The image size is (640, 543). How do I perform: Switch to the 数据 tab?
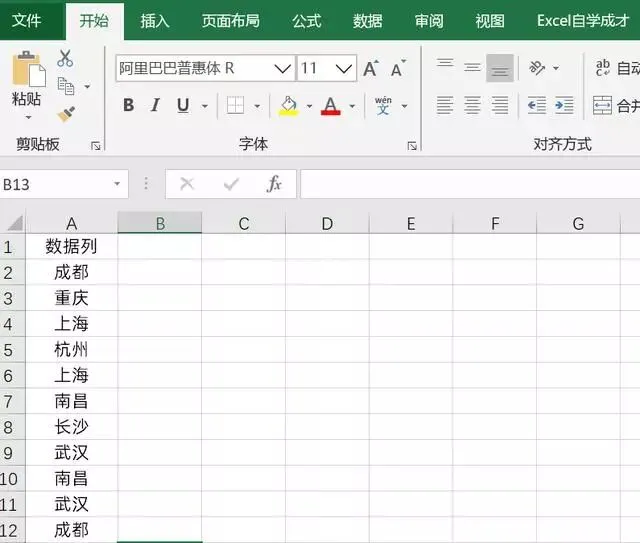(368, 21)
